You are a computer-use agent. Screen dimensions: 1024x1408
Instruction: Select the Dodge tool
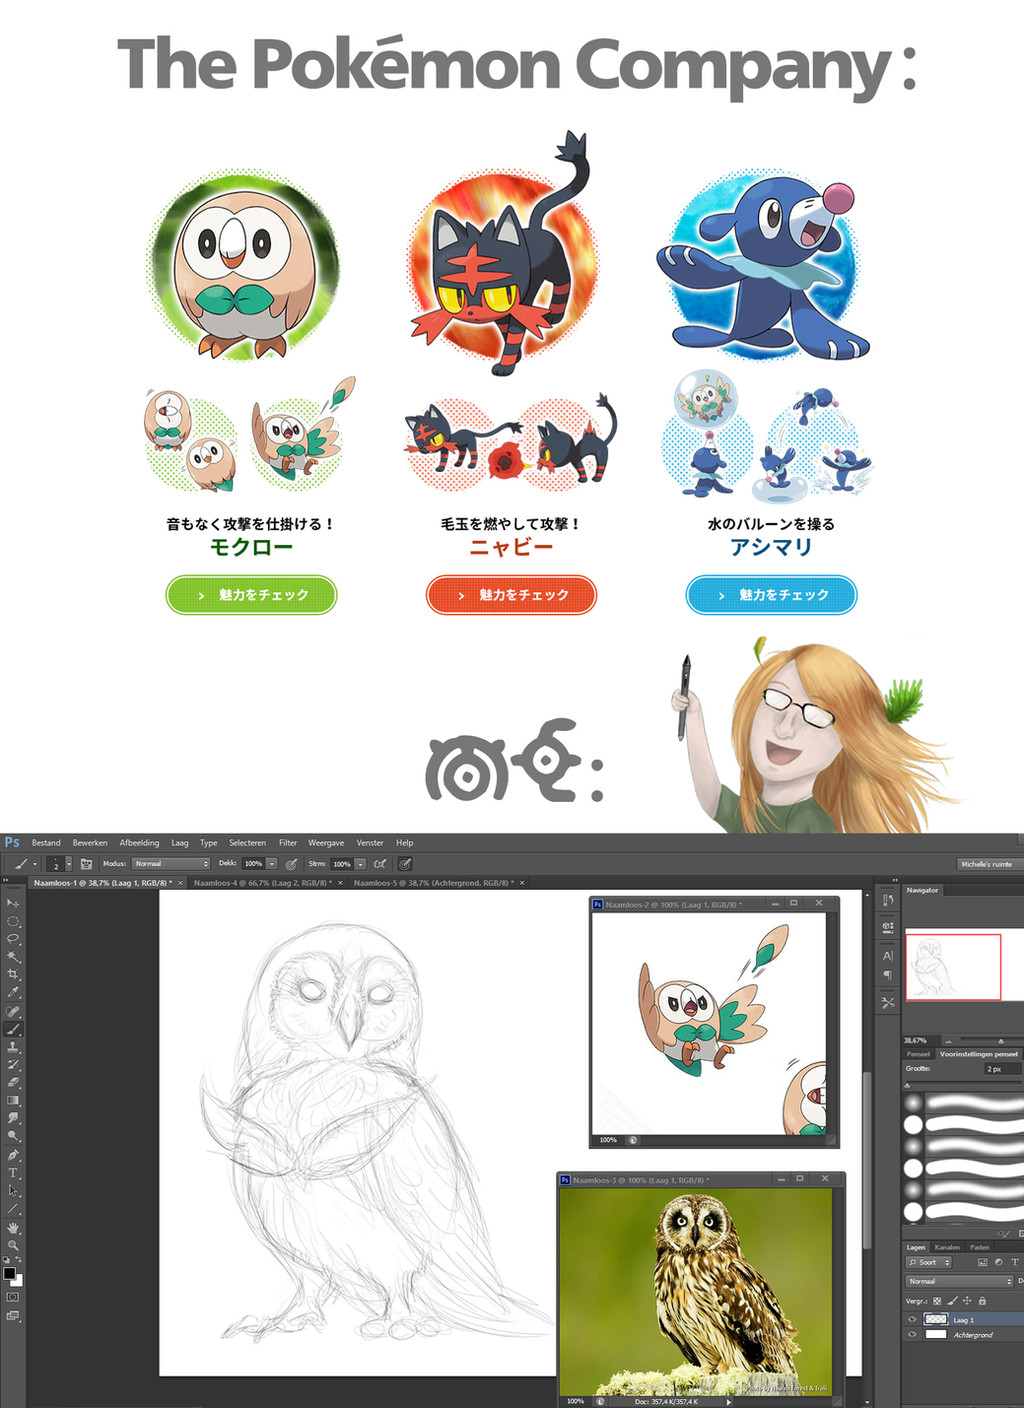click(x=13, y=1136)
